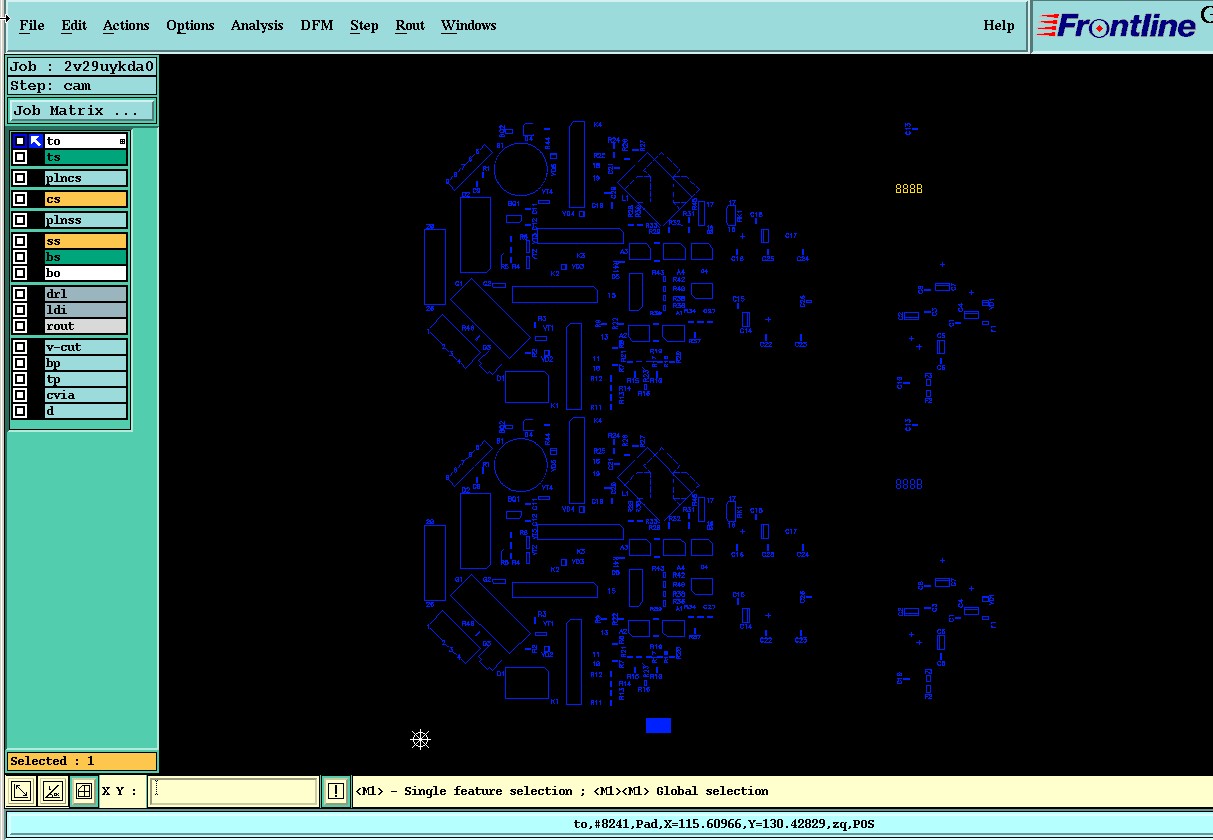Click into the X Y coordinate field
This screenshot has width=1213, height=840.
[x=233, y=791]
